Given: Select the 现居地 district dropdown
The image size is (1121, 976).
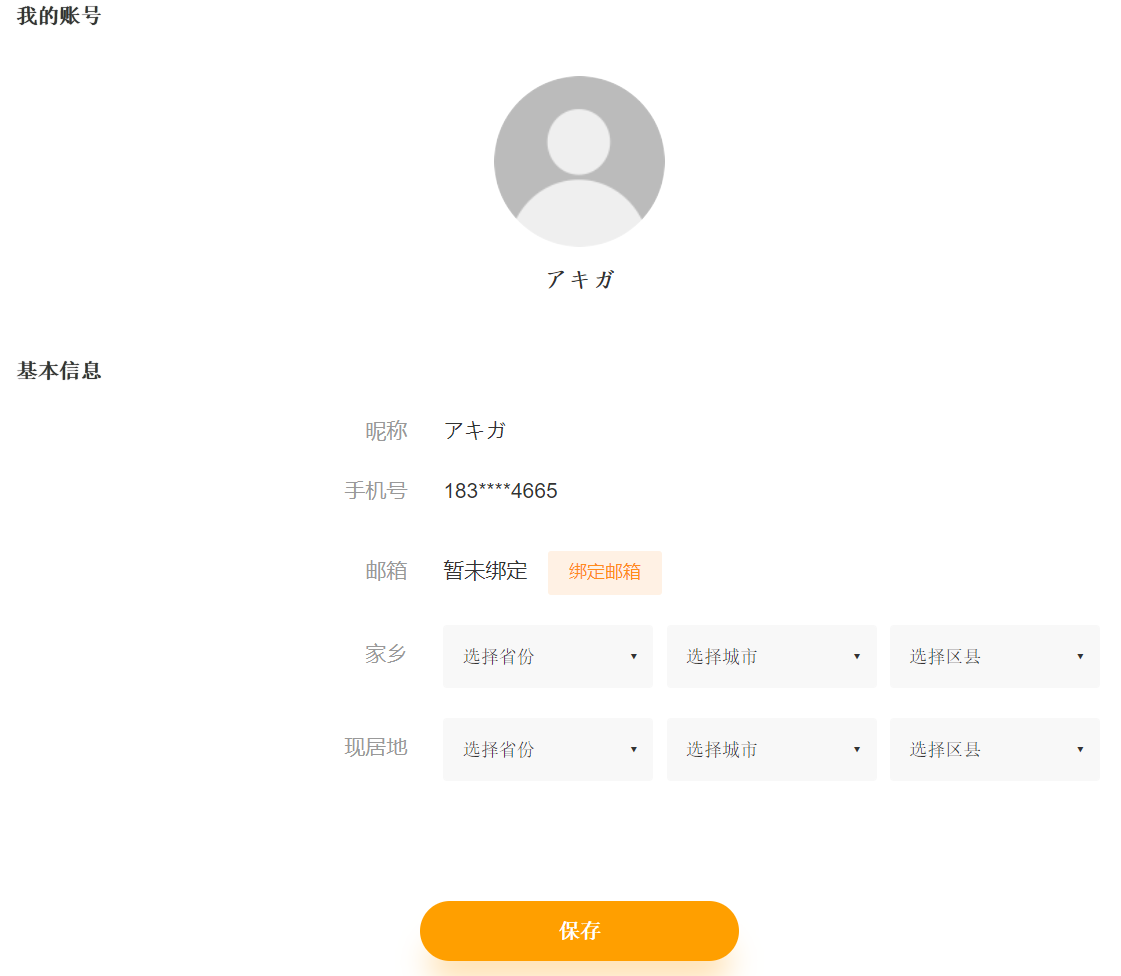Looking at the screenshot, I should click(994, 749).
